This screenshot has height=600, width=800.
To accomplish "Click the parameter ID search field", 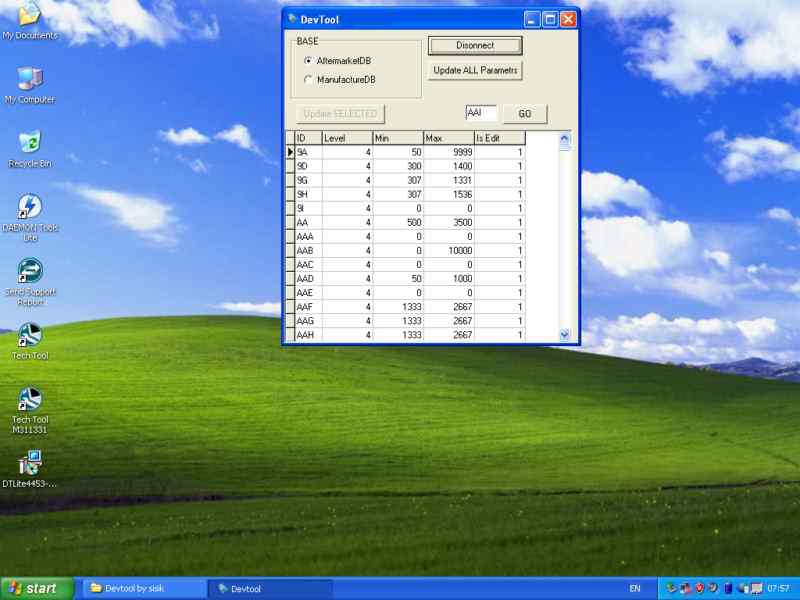I will [x=481, y=113].
